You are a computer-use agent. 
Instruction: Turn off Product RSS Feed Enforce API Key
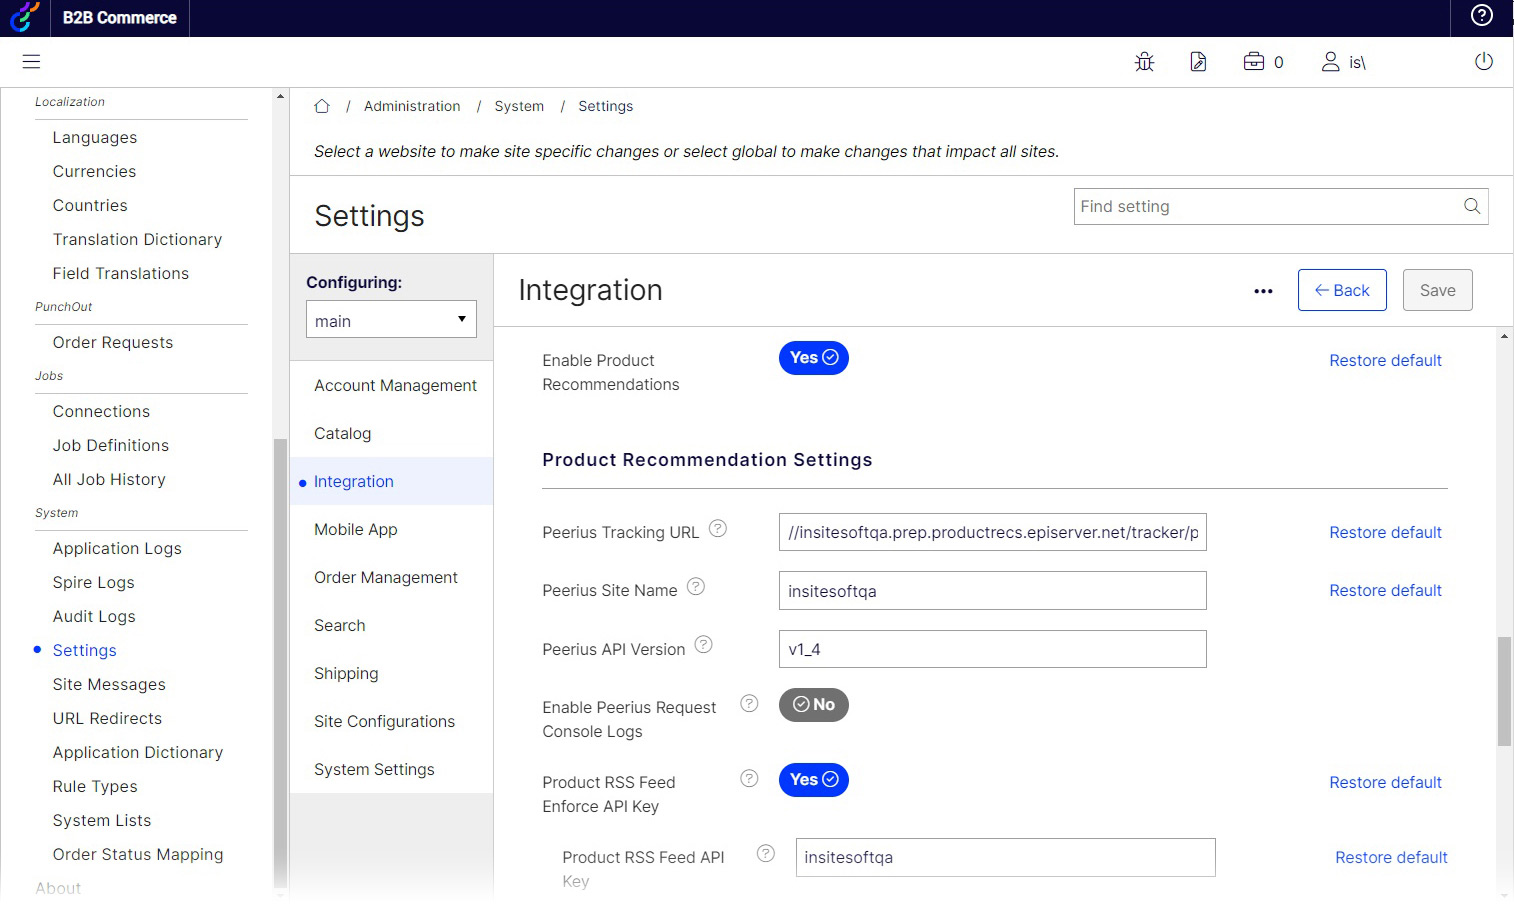(813, 780)
